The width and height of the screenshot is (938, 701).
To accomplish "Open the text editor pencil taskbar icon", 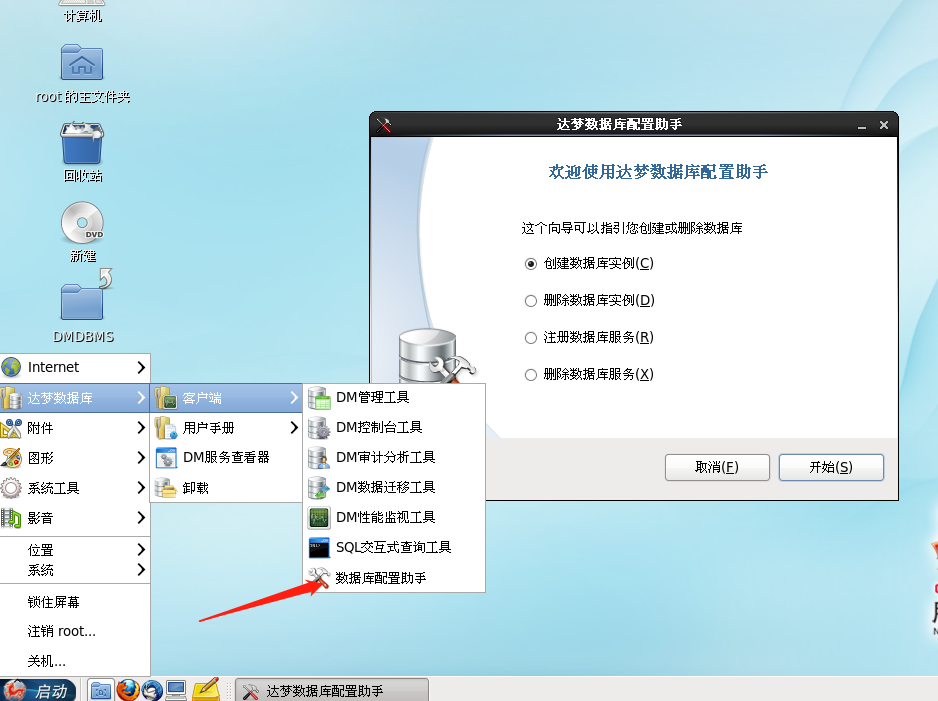I will [x=206, y=690].
